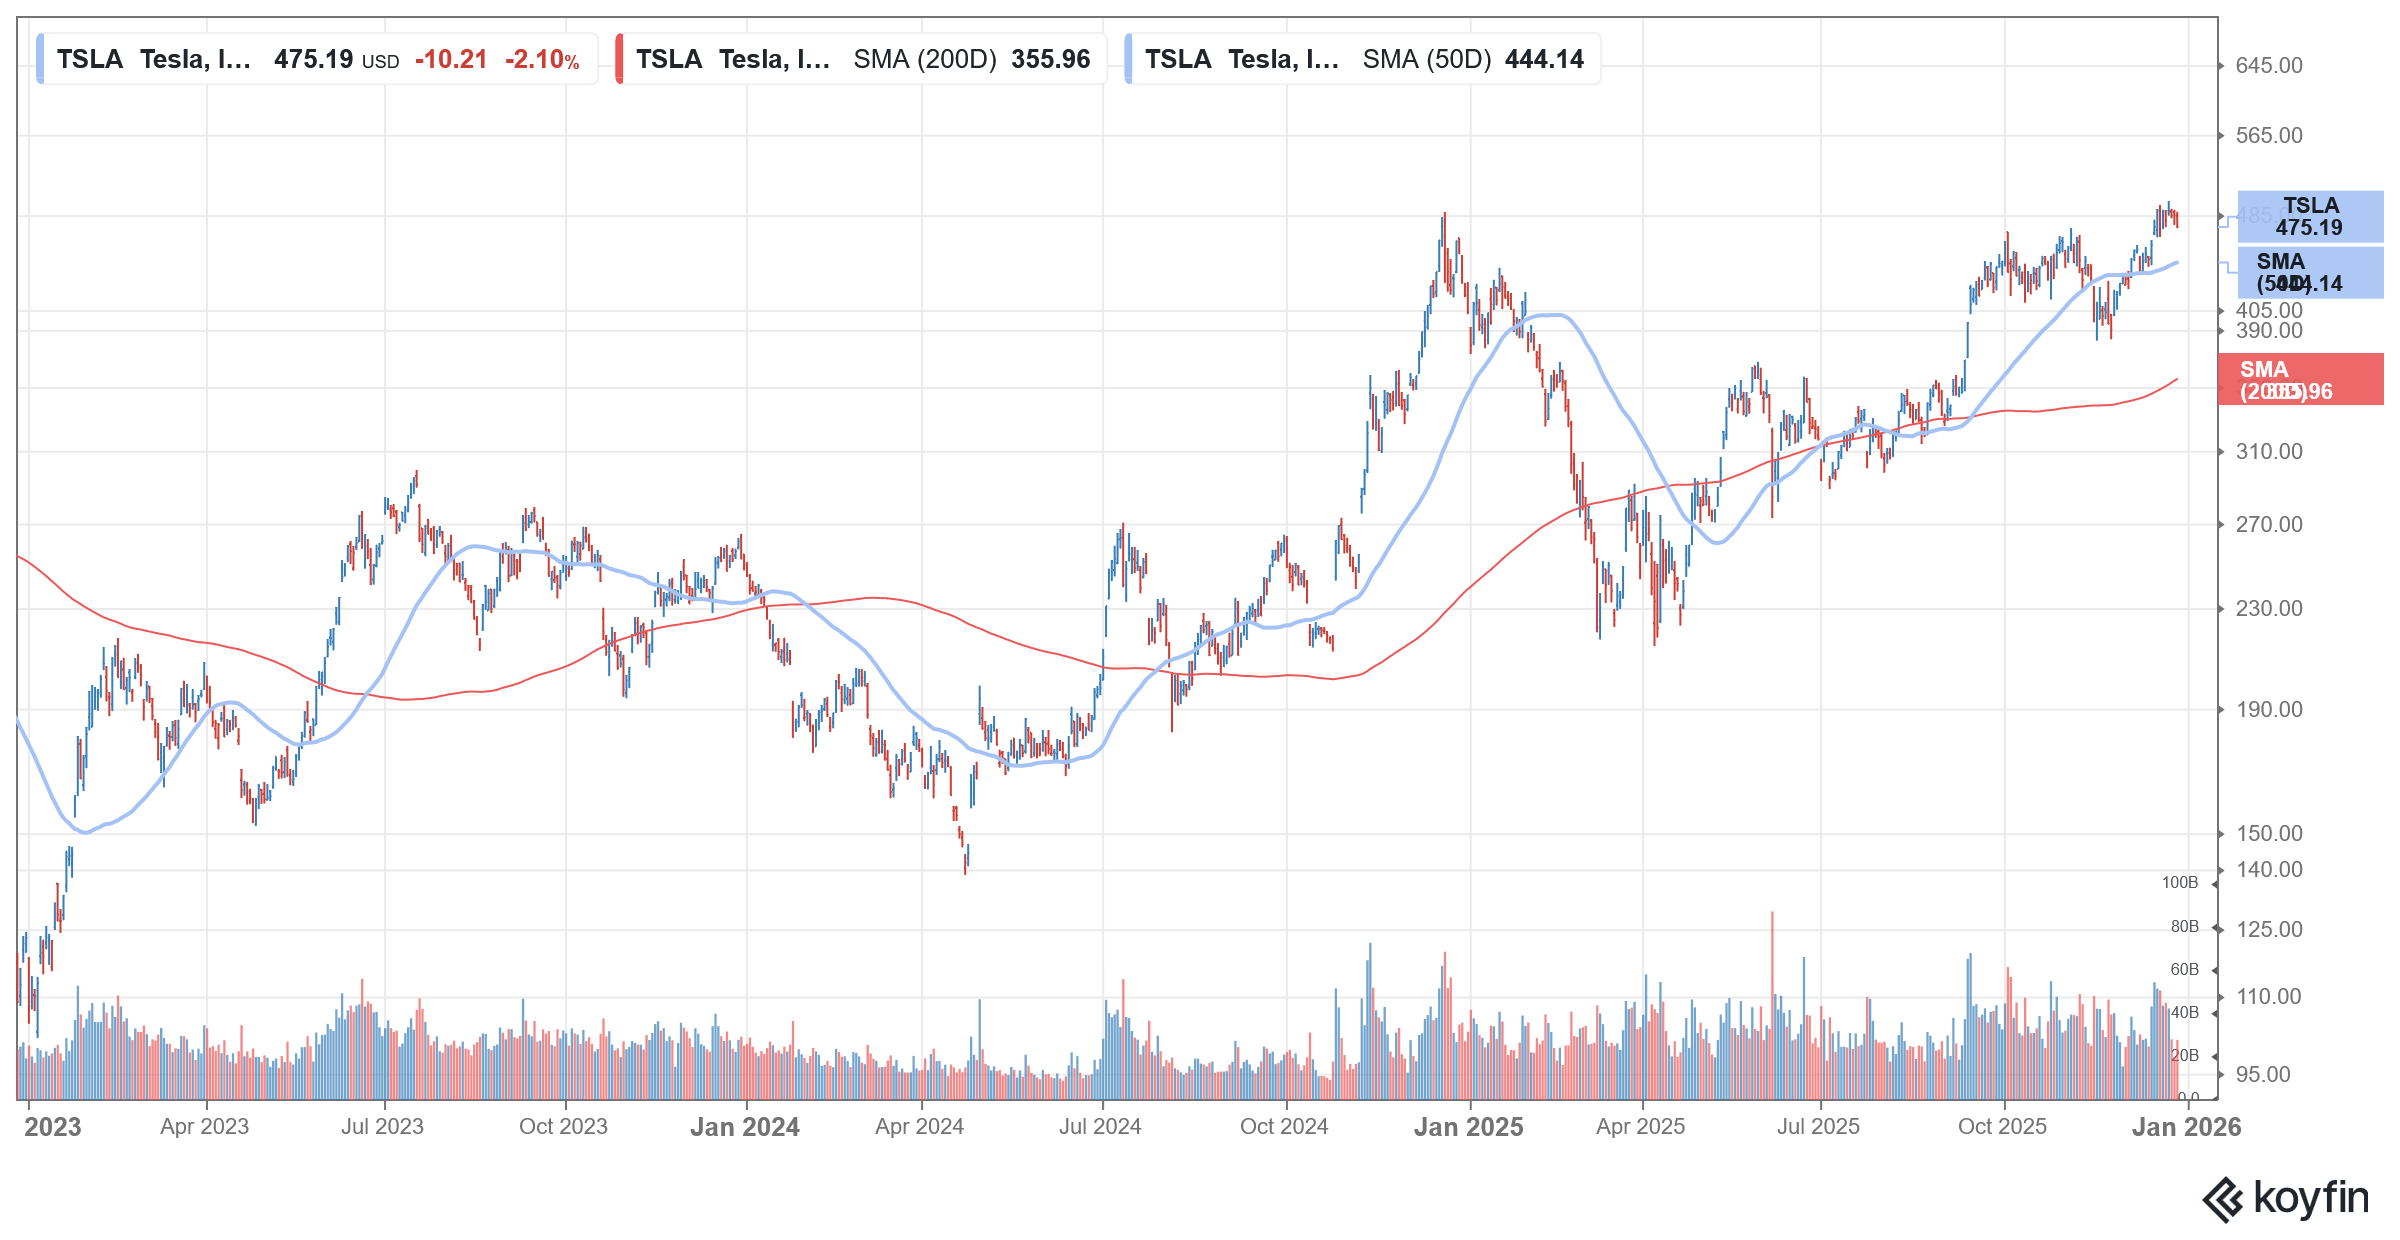Select the Jan 2025 axis label
Viewport: 2400px width, 1240px height.
point(1470,1128)
